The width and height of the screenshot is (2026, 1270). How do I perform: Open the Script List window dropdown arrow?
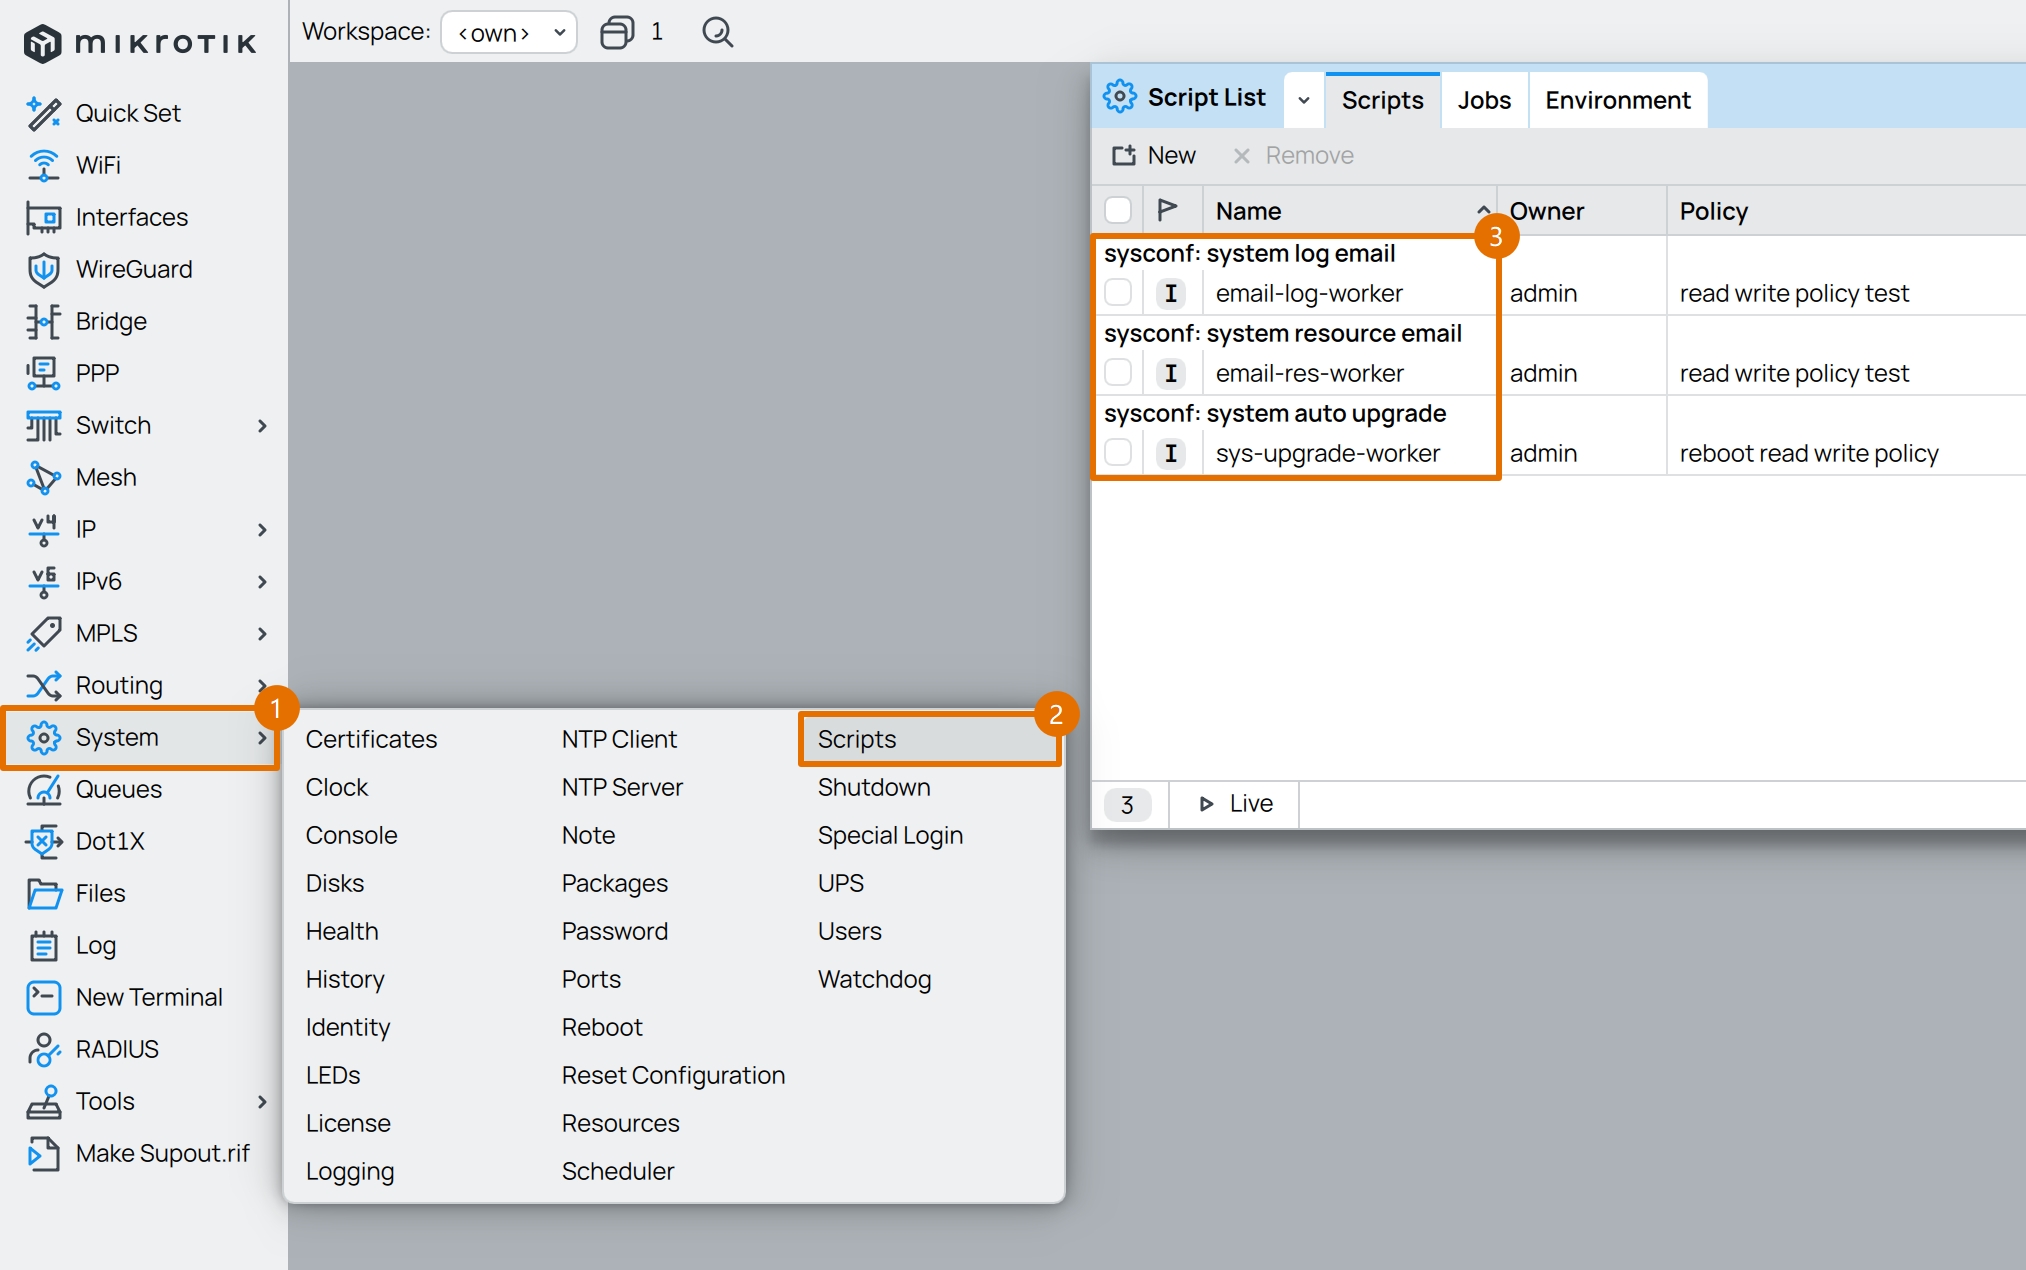[1303, 100]
